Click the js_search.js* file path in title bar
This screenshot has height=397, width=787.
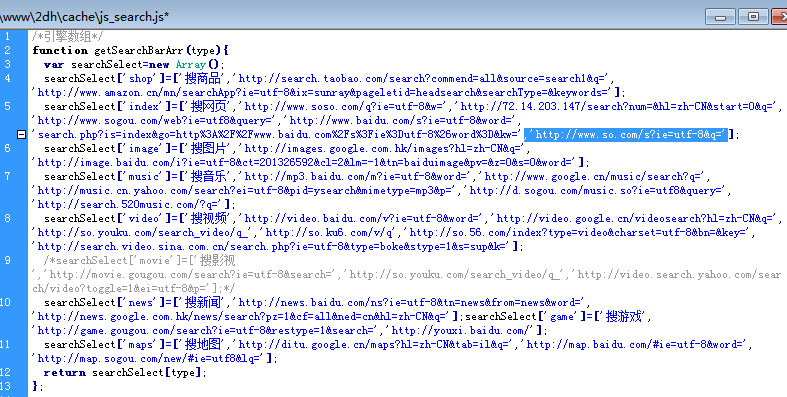pyautogui.click(x=84, y=17)
